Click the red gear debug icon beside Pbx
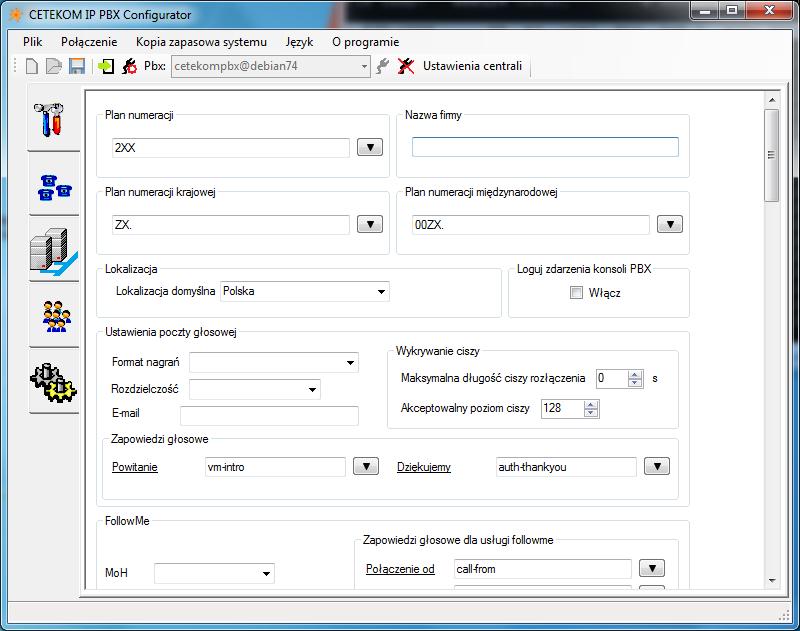Image resolution: width=800 pixels, height=631 pixels. [129, 66]
